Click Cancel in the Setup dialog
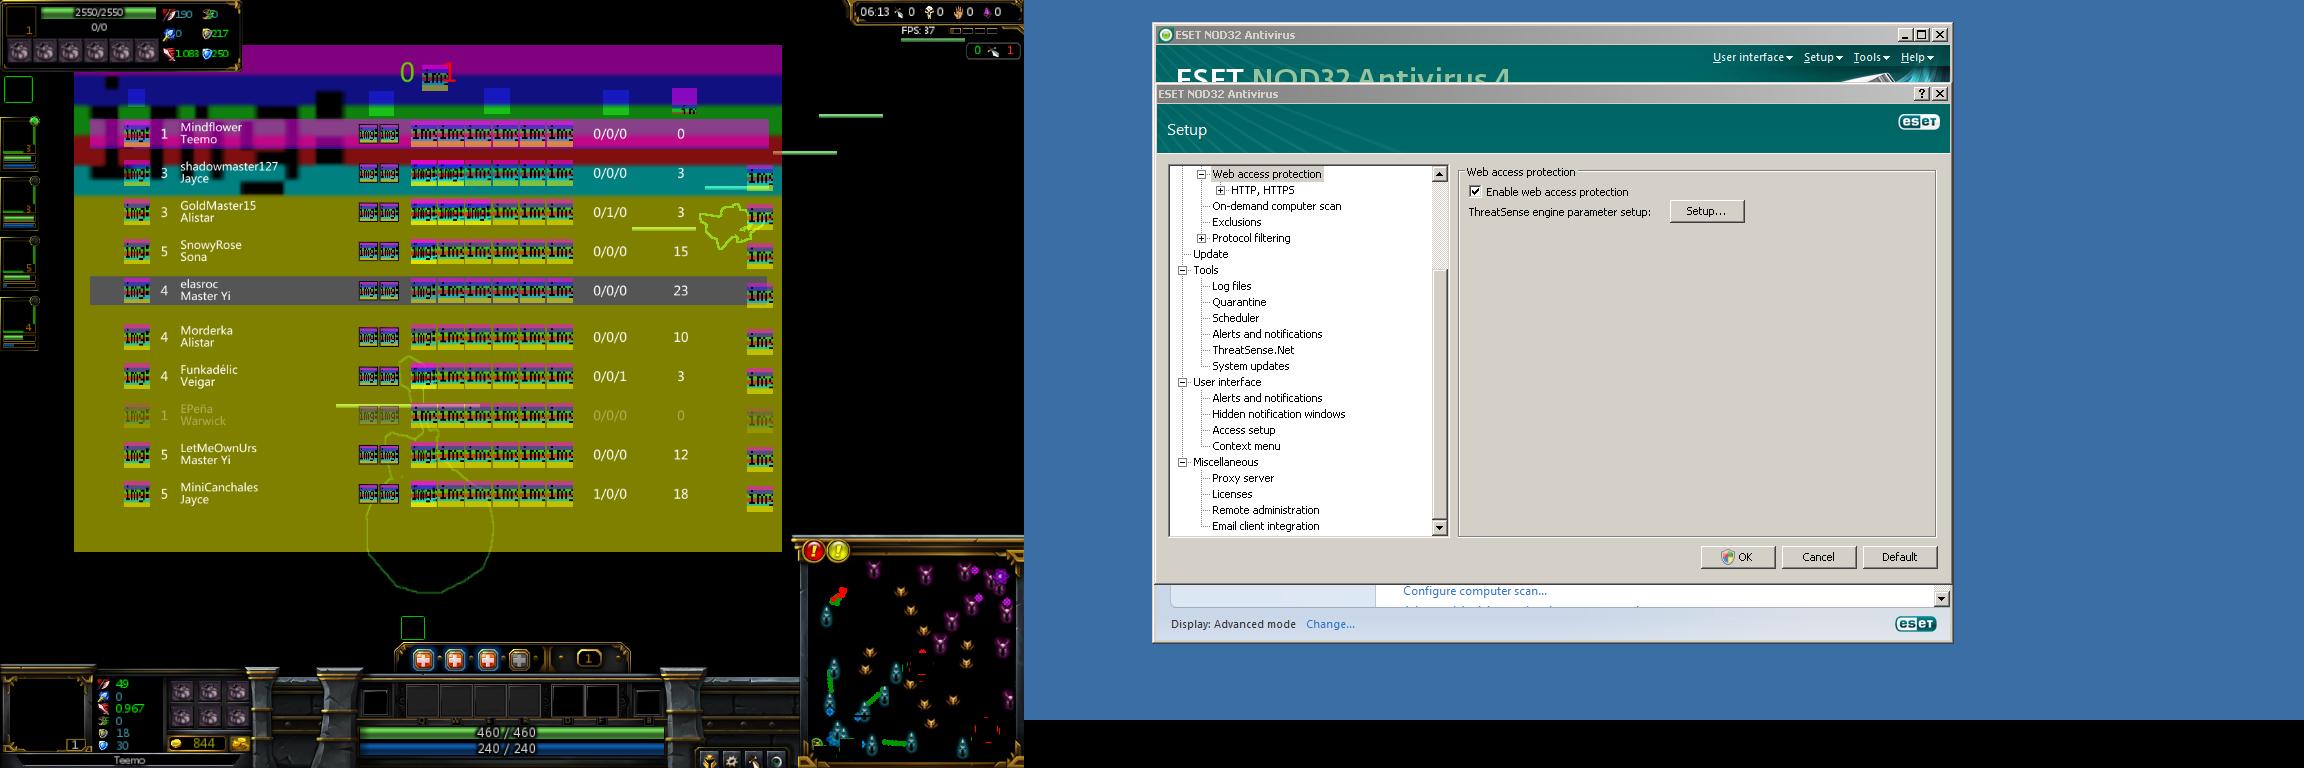The width and height of the screenshot is (2304, 768). tap(1818, 557)
